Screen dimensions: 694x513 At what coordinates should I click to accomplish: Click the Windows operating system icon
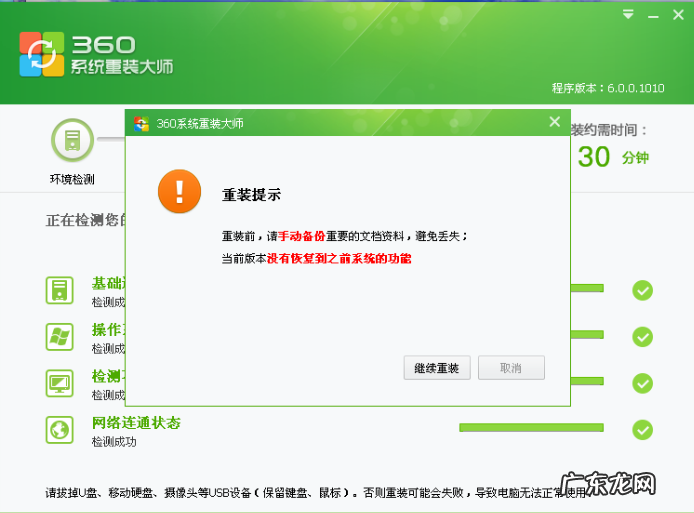point(60,337)
